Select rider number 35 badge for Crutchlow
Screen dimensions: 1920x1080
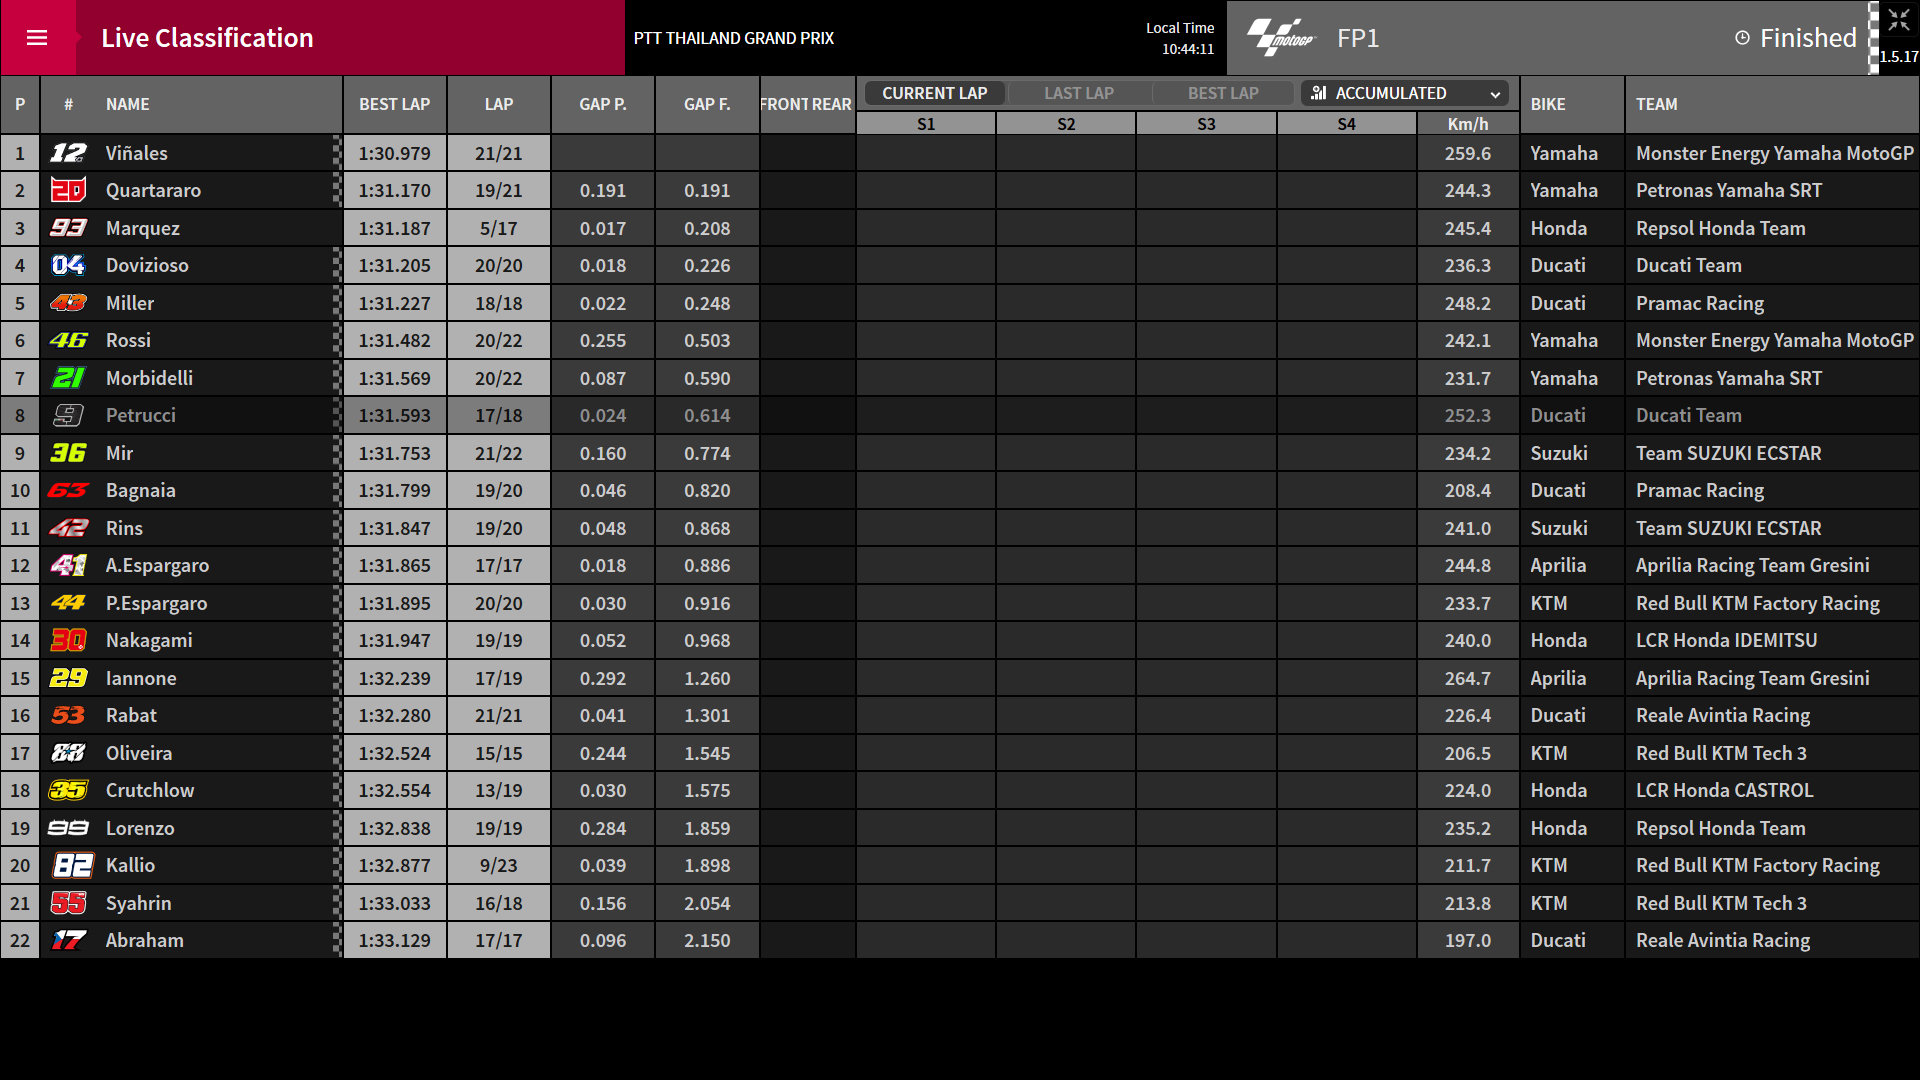pos(69,790)
